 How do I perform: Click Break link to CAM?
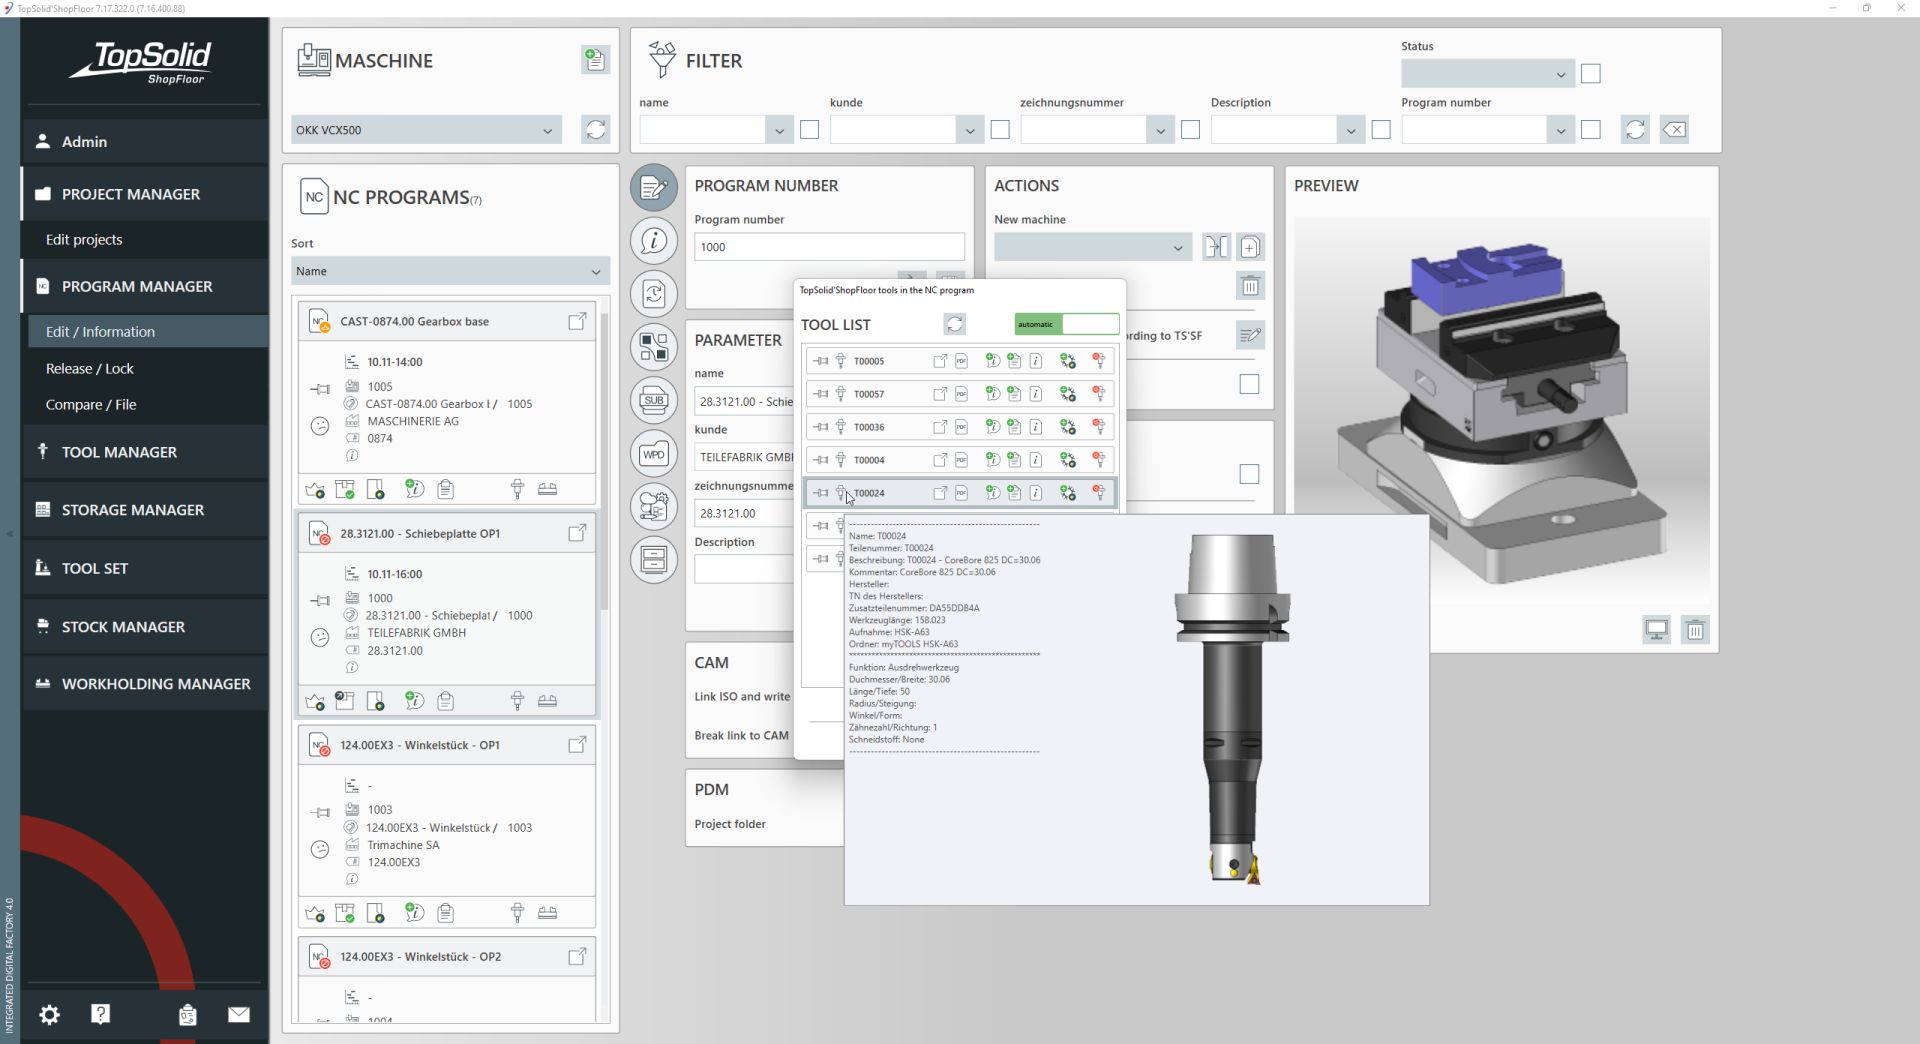point(740,735)
